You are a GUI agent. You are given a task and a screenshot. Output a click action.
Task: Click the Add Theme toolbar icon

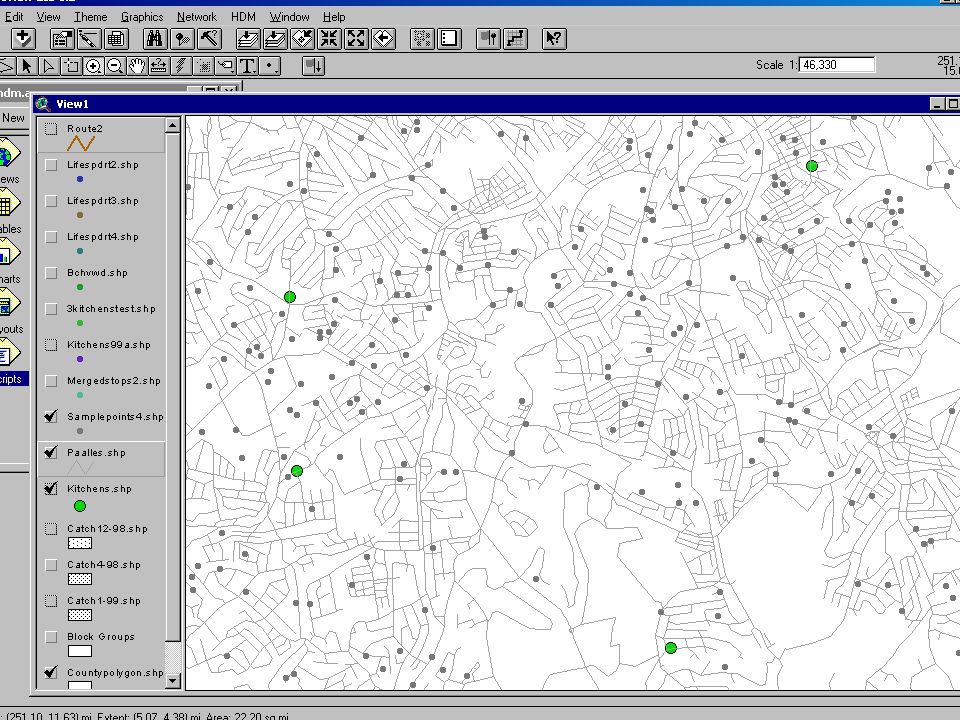pos(23,39)
